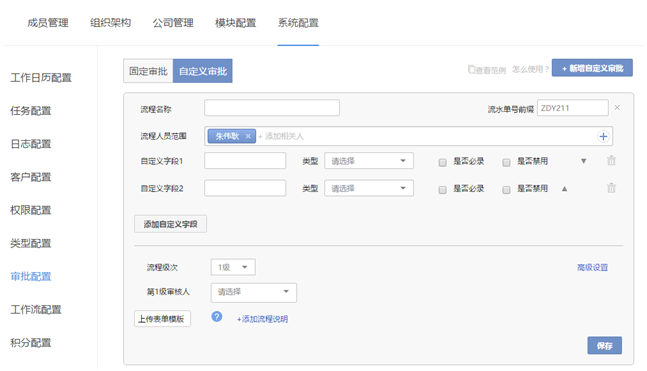Open the 组织架构 top tab

point(111,23)
